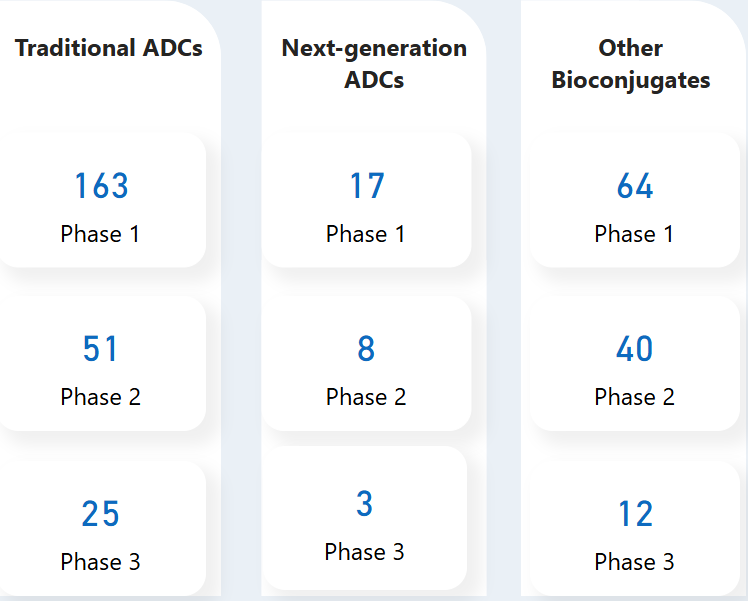Click the Next-generation ADCs column heading
Screen dimensions: 748x601
tap(374, 64)
